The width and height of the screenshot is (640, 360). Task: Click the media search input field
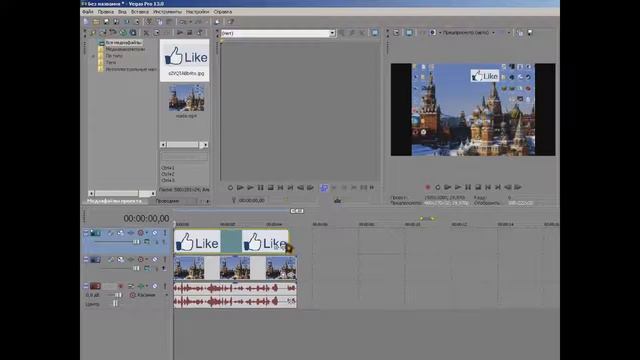click(184, 157)
